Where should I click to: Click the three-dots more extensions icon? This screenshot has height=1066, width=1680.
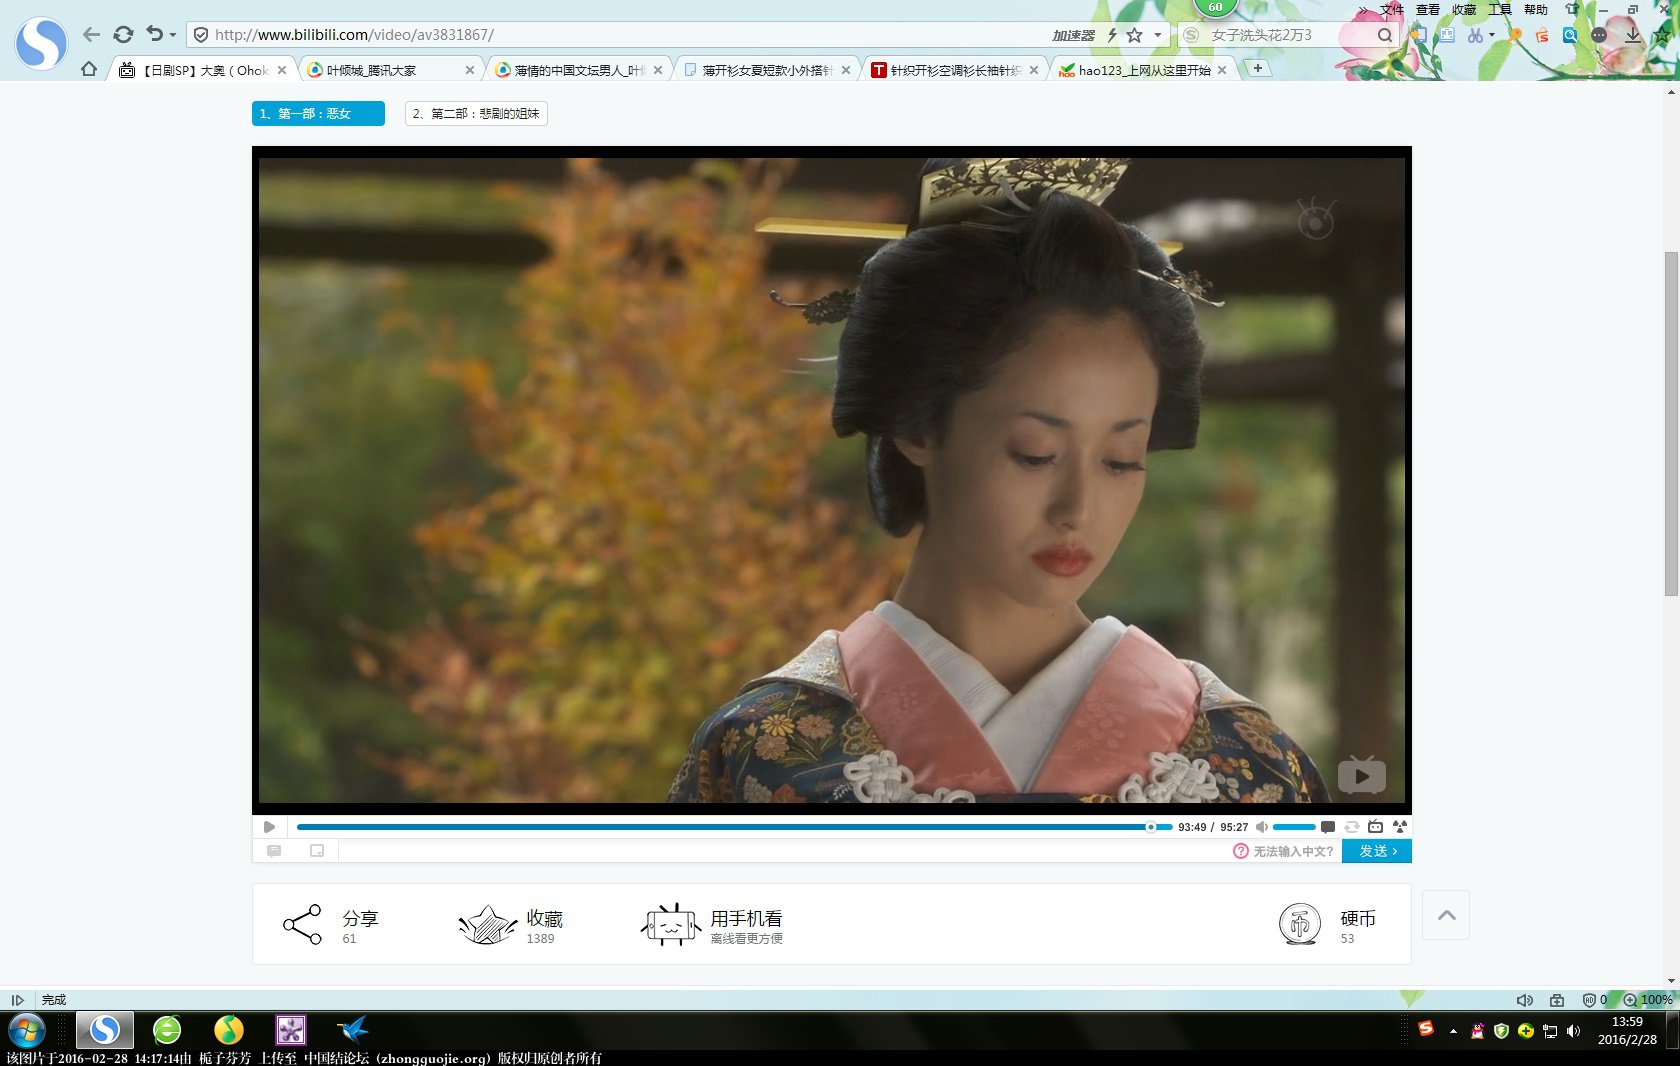click(x=1599, y=35)
